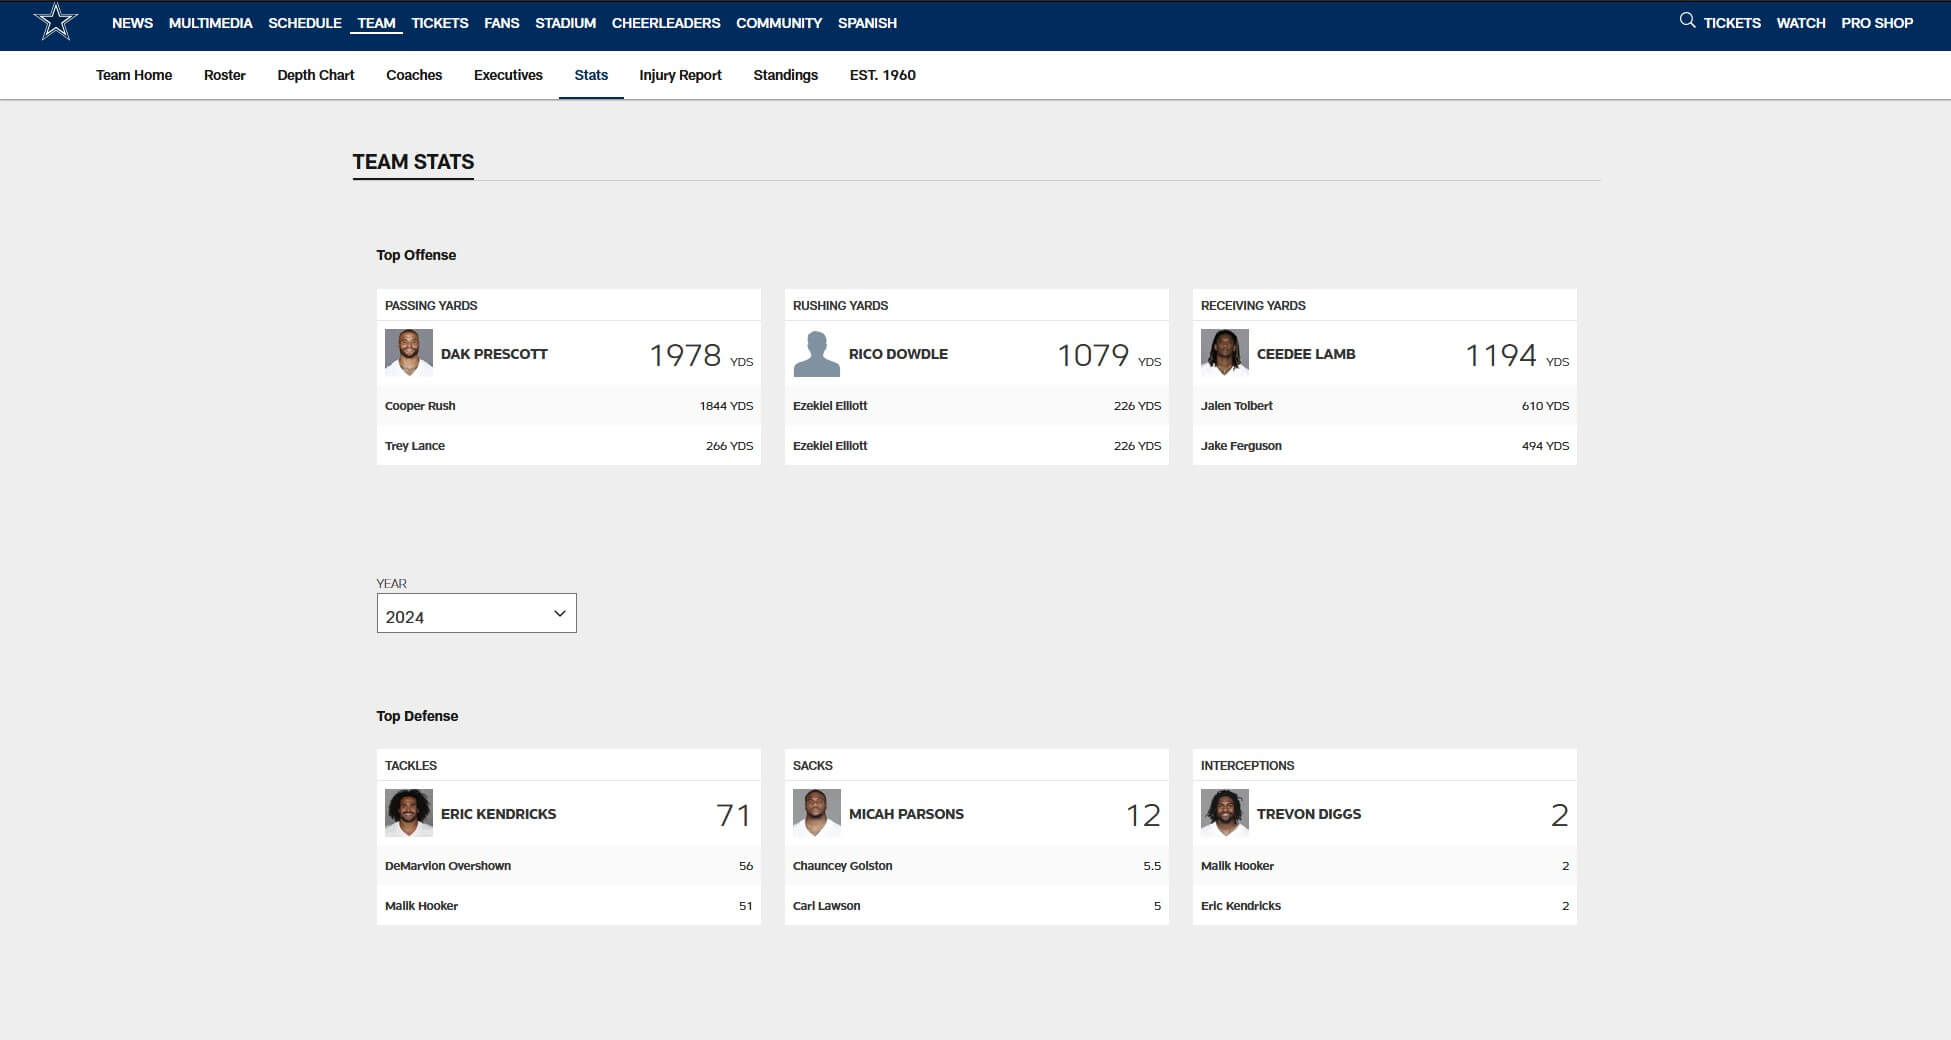The height and width of the screenshot is (1040, 1951).
Task: Open TICKETS next to TEAM in nav
Action: click(x=440, y=23)
